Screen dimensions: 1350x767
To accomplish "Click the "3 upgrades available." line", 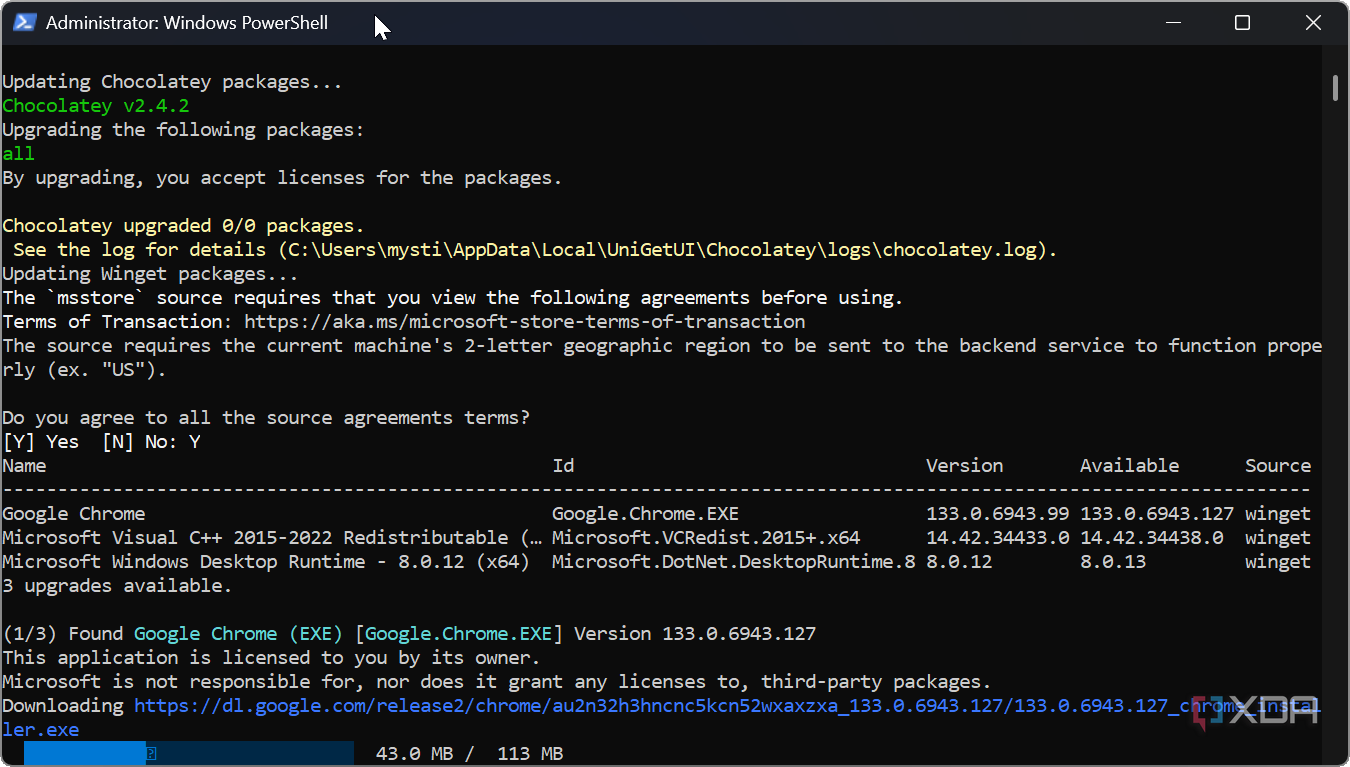I will click(x=117, y=585).
